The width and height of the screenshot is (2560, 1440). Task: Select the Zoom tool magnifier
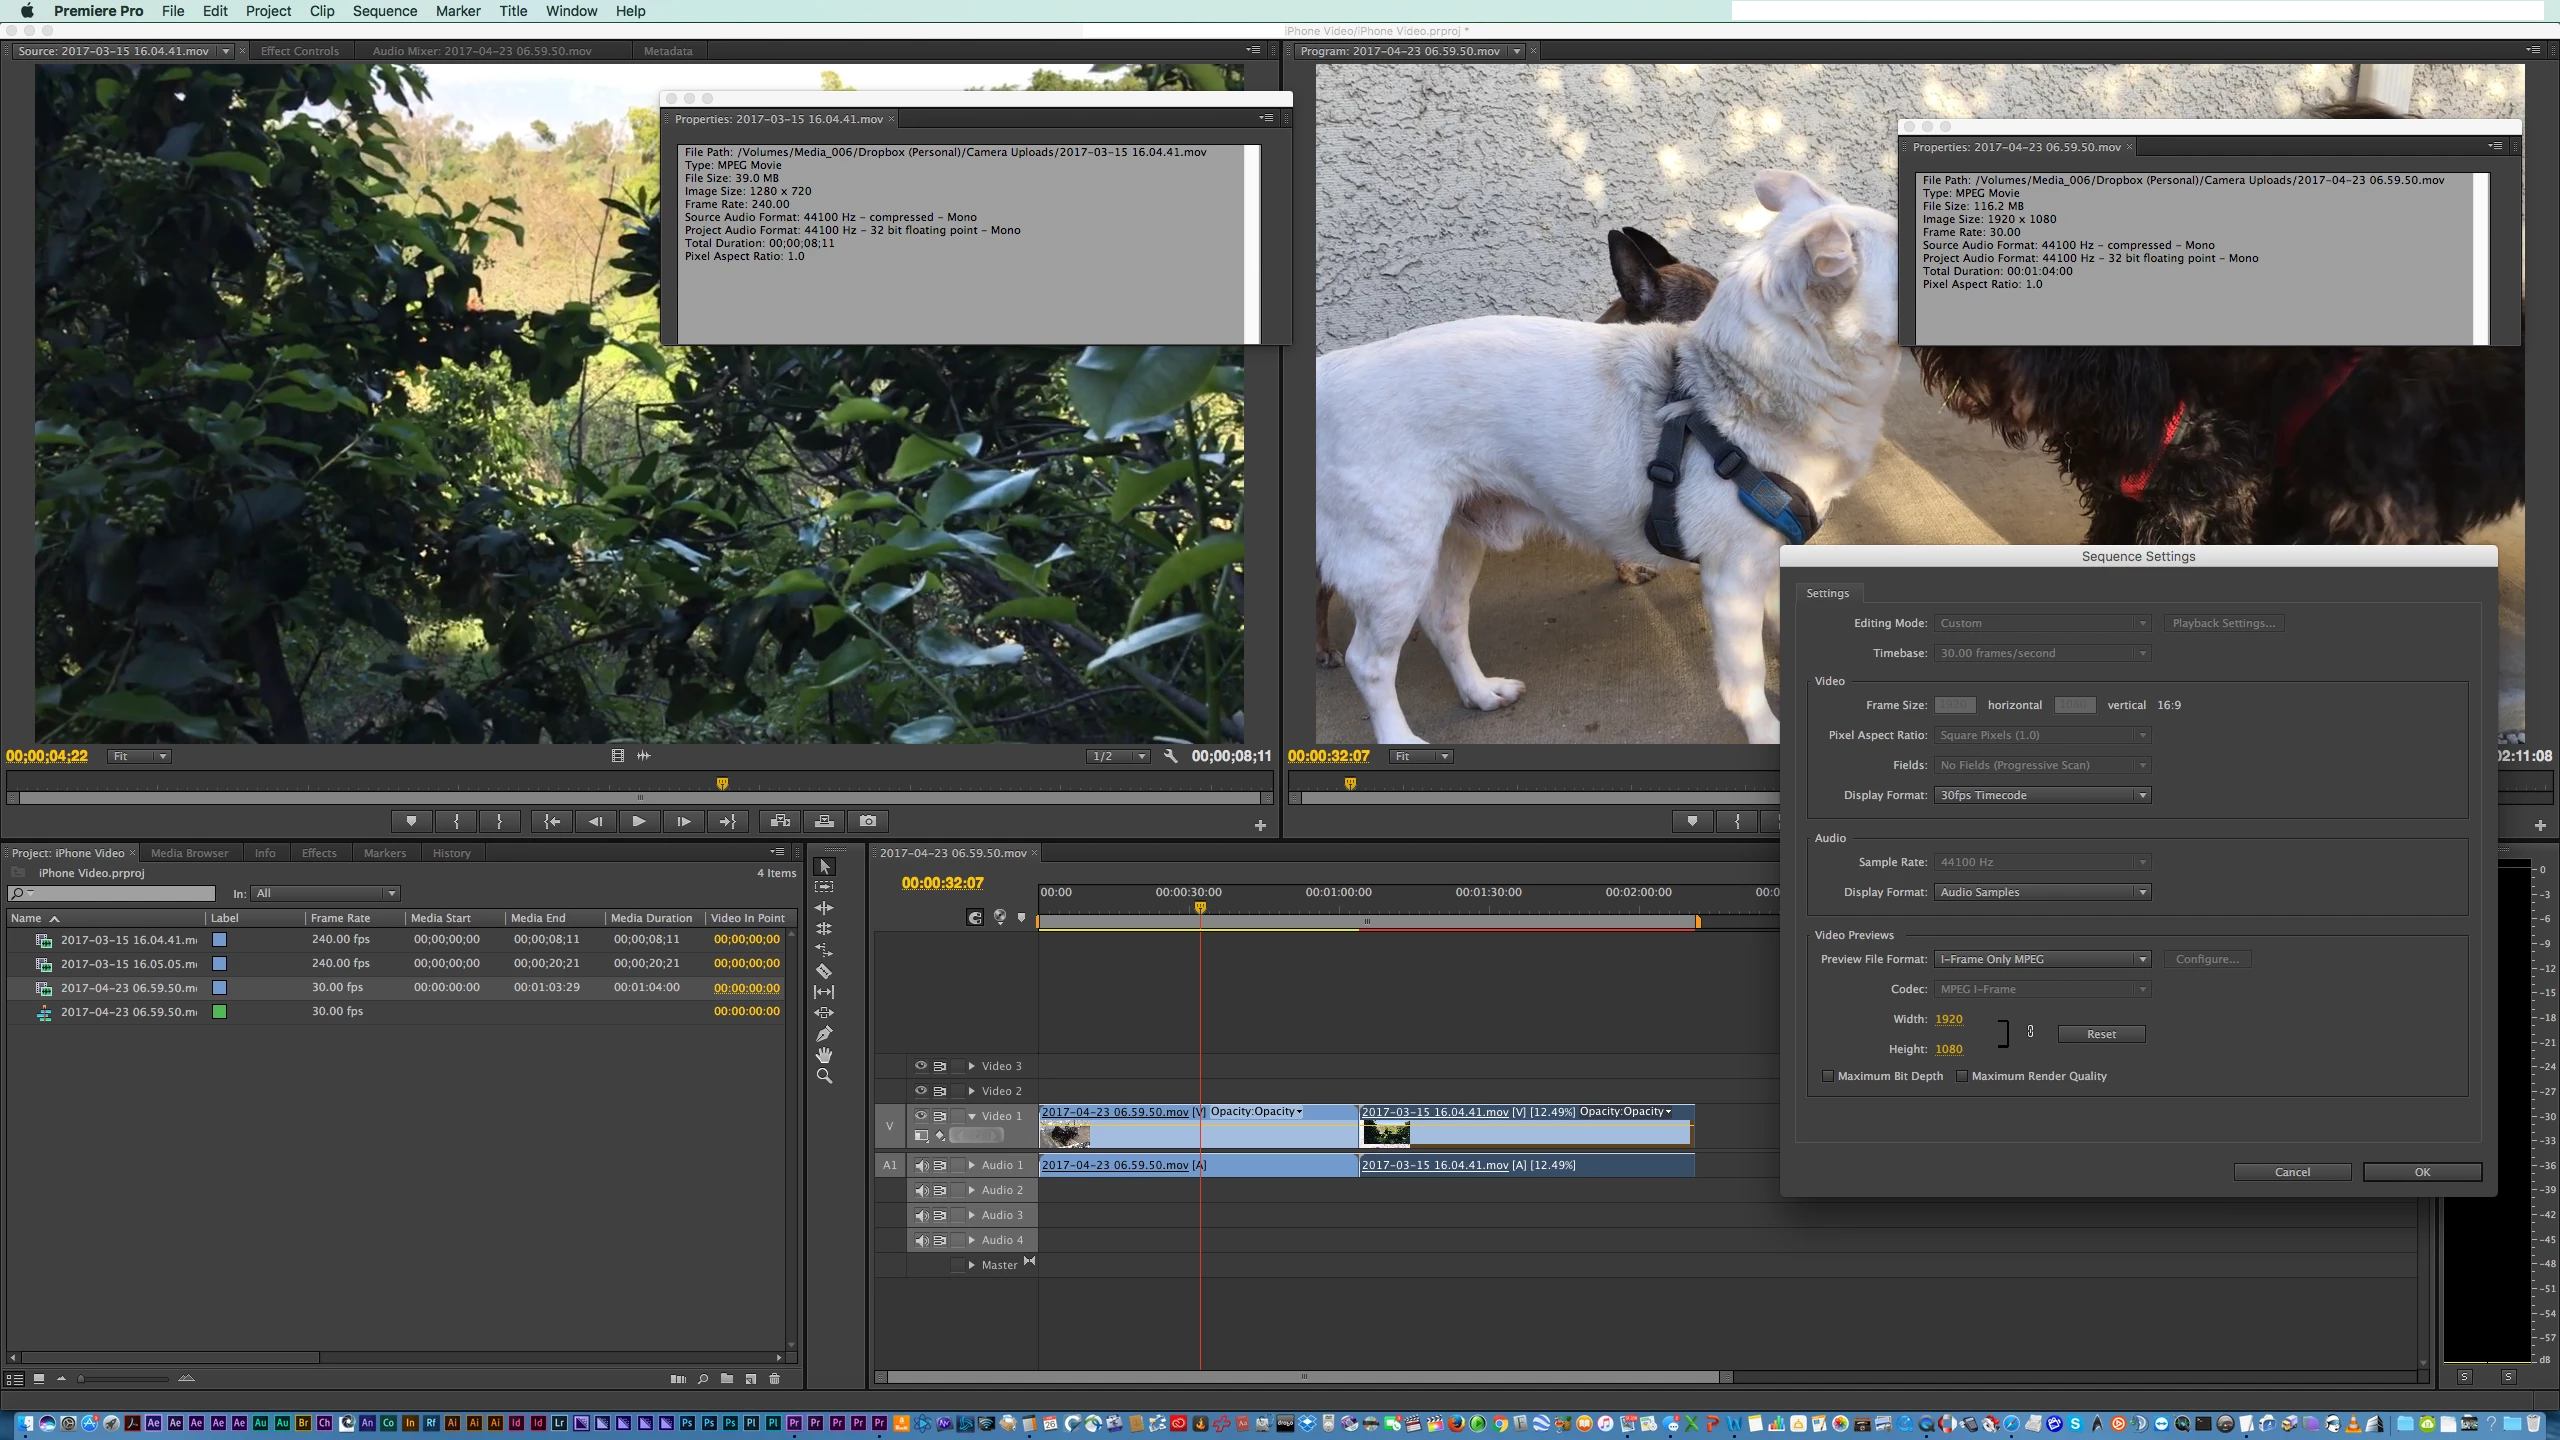pyautogui.click(x=824, y=1077)
